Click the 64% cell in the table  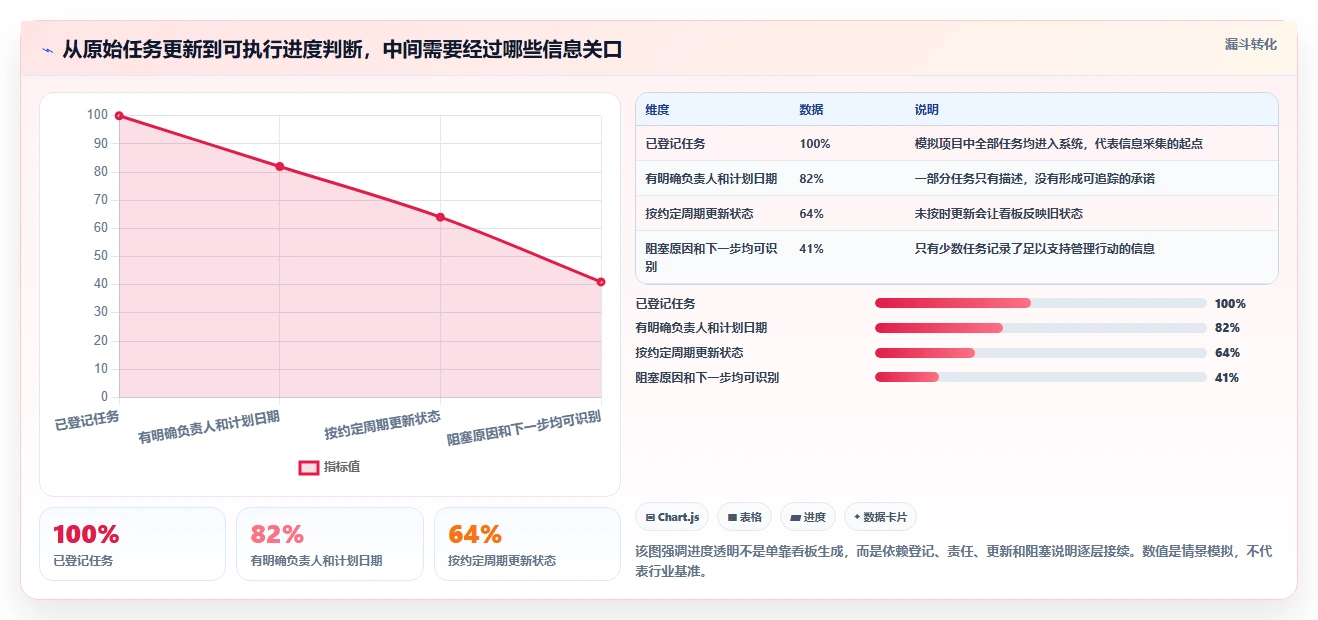click(811, 214)
